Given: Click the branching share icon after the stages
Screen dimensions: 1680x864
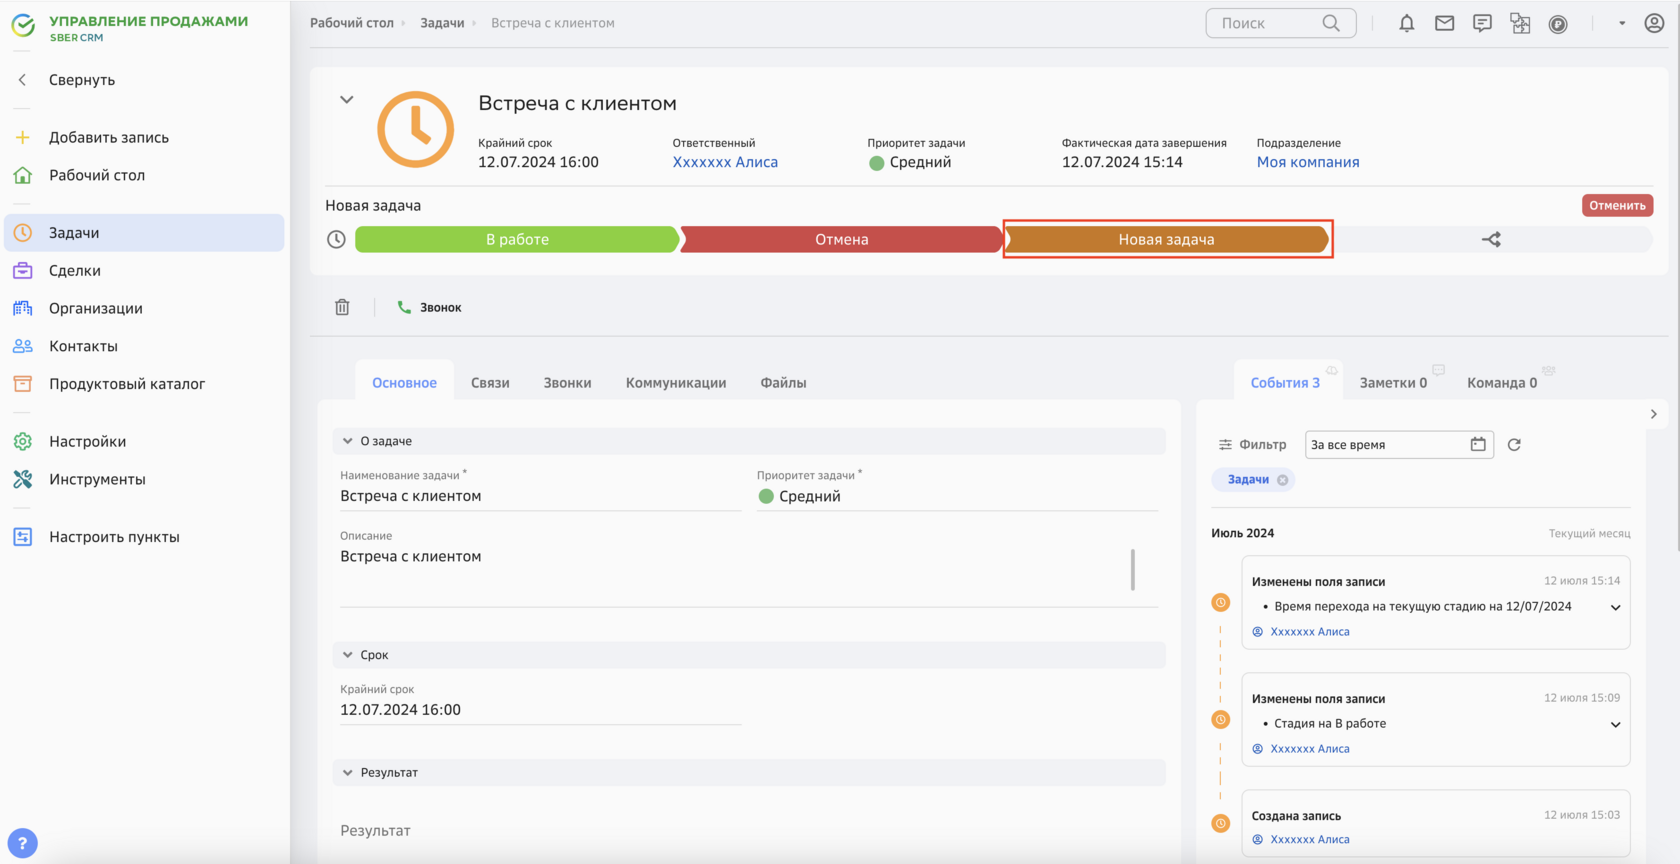Looking at the screenshot, I should 1491,239.
